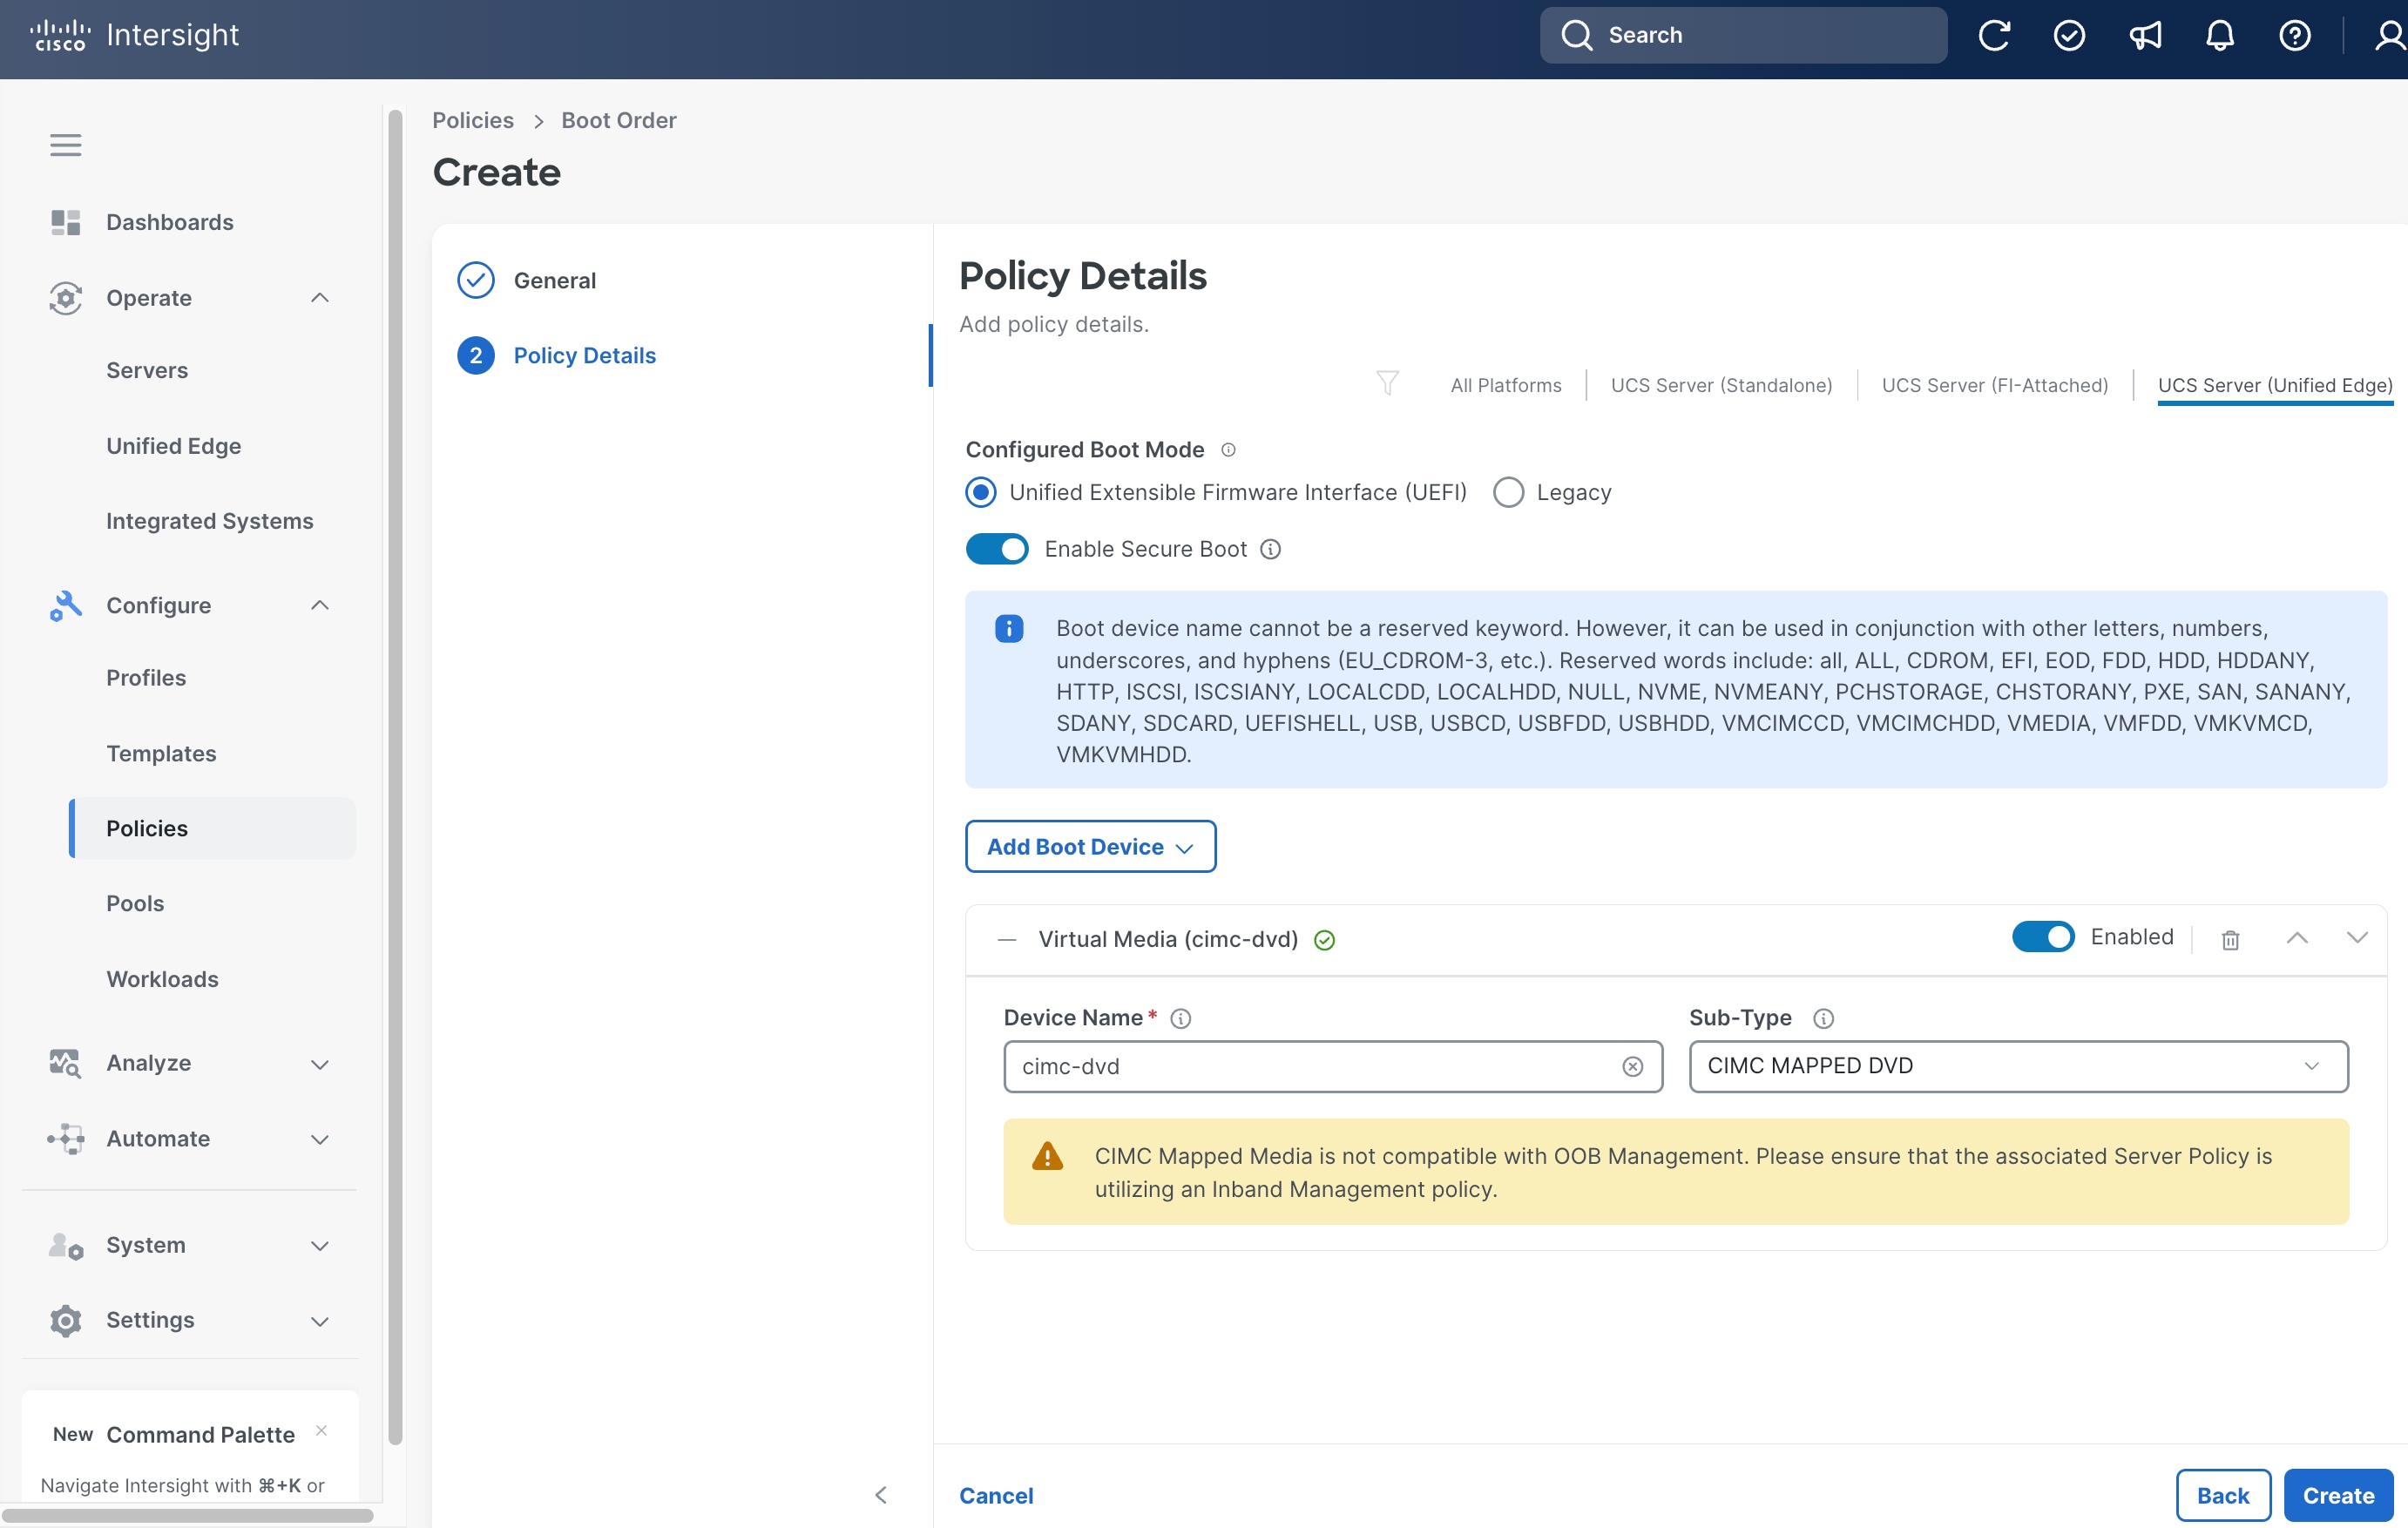Open the notifications bell
Image resolution: width=2408 pixels, height=1528 pixels.
[2219, 35]
